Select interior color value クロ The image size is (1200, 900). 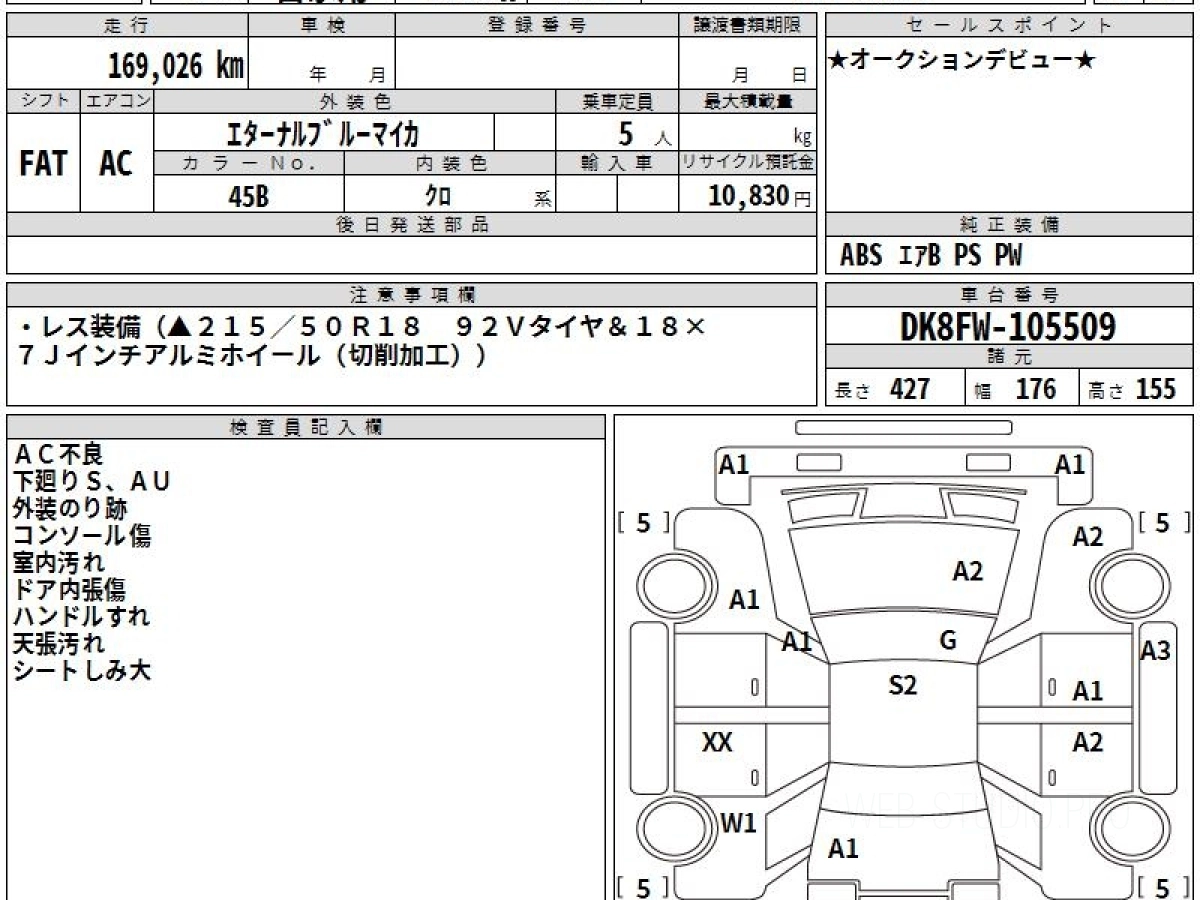(437, 196)
